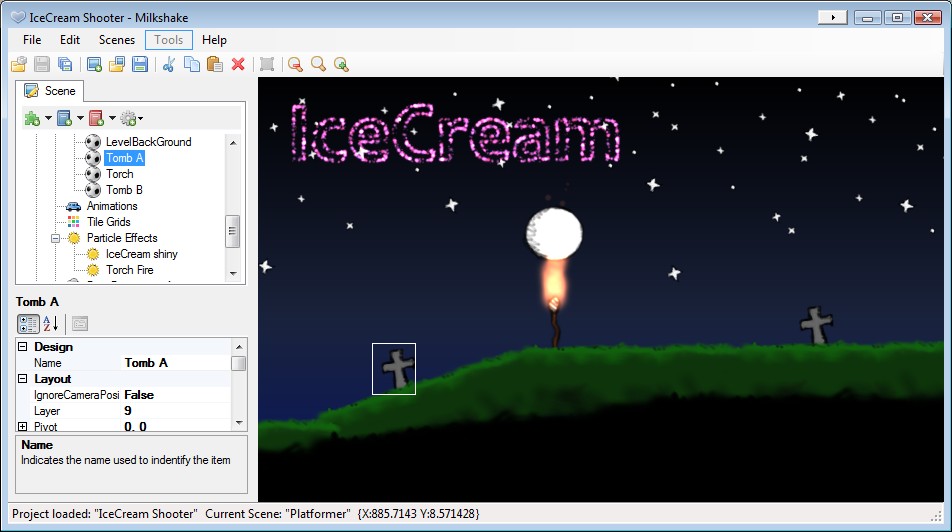Click the Name property value field
This screenshot has width=952, height=532.
[x=177, y=363]
